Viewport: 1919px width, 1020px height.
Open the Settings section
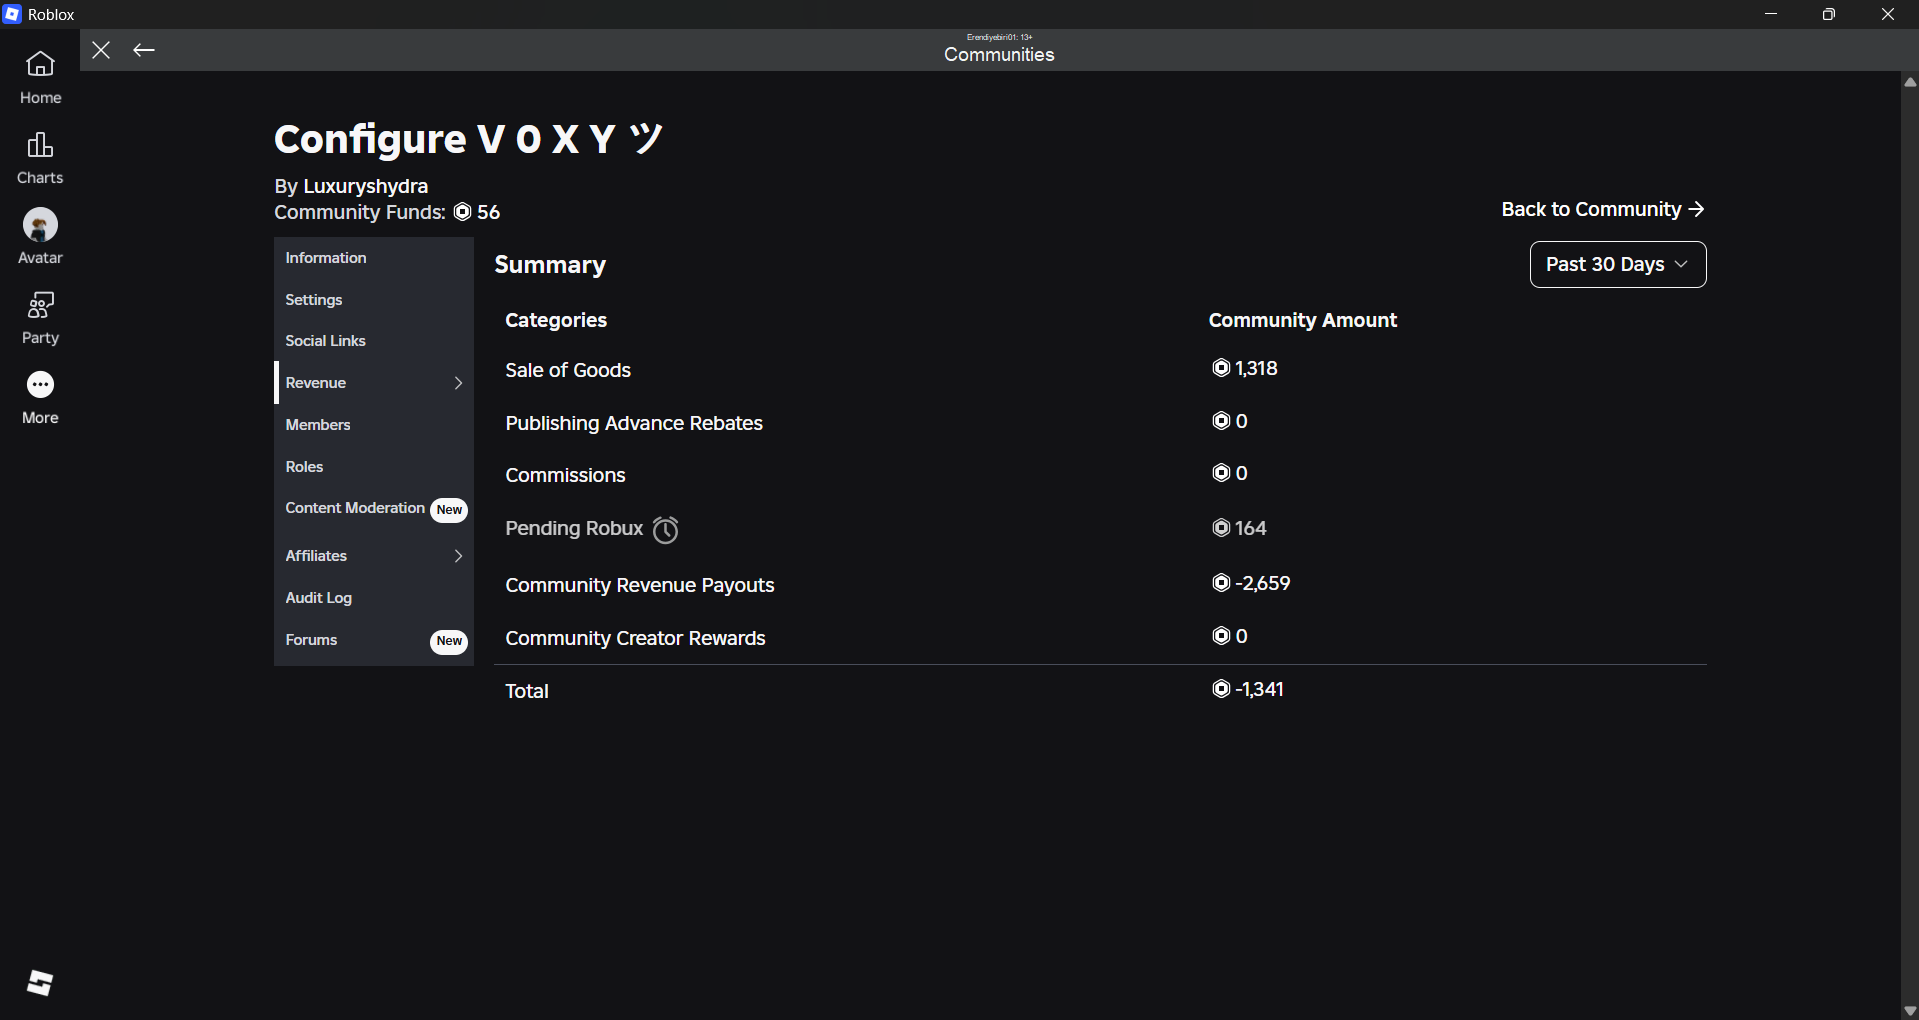pos(374,300)
